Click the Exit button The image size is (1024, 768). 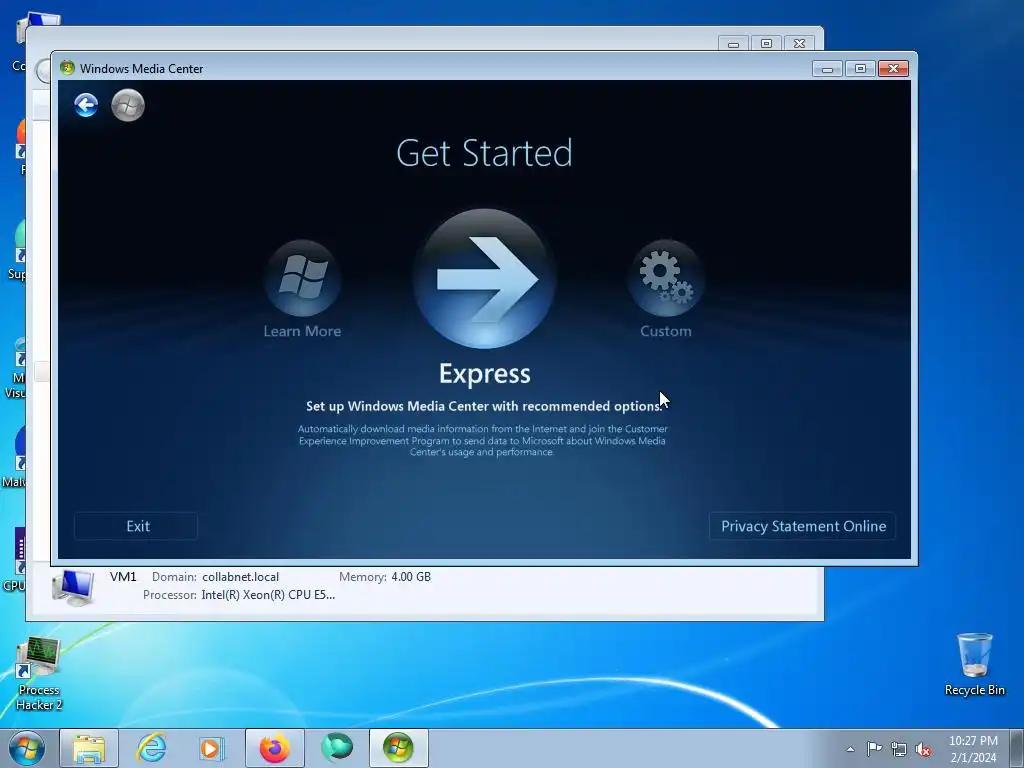click(136, 526)
